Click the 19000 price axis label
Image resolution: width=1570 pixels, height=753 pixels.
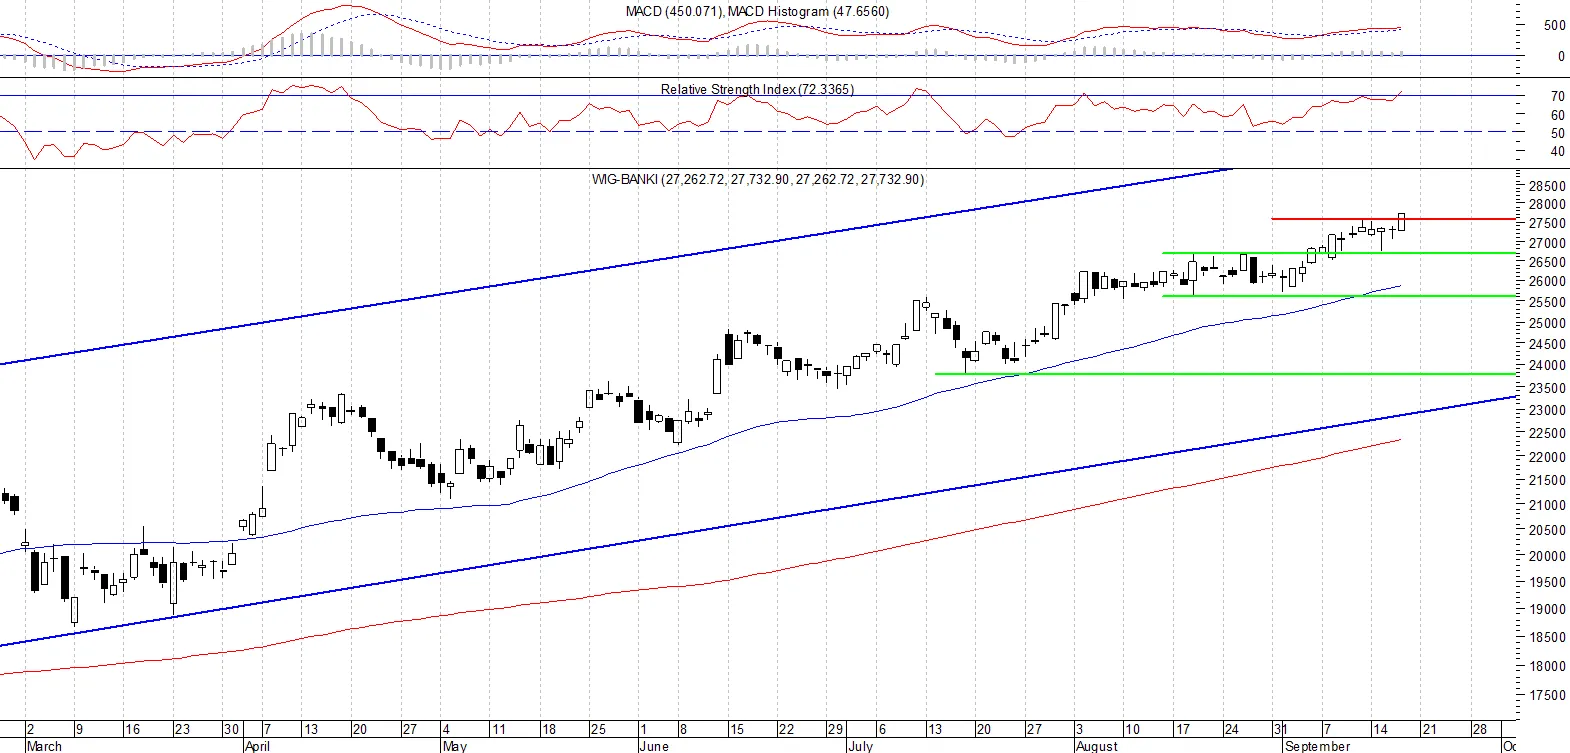pyautogui.click(x=1547, y=609)
